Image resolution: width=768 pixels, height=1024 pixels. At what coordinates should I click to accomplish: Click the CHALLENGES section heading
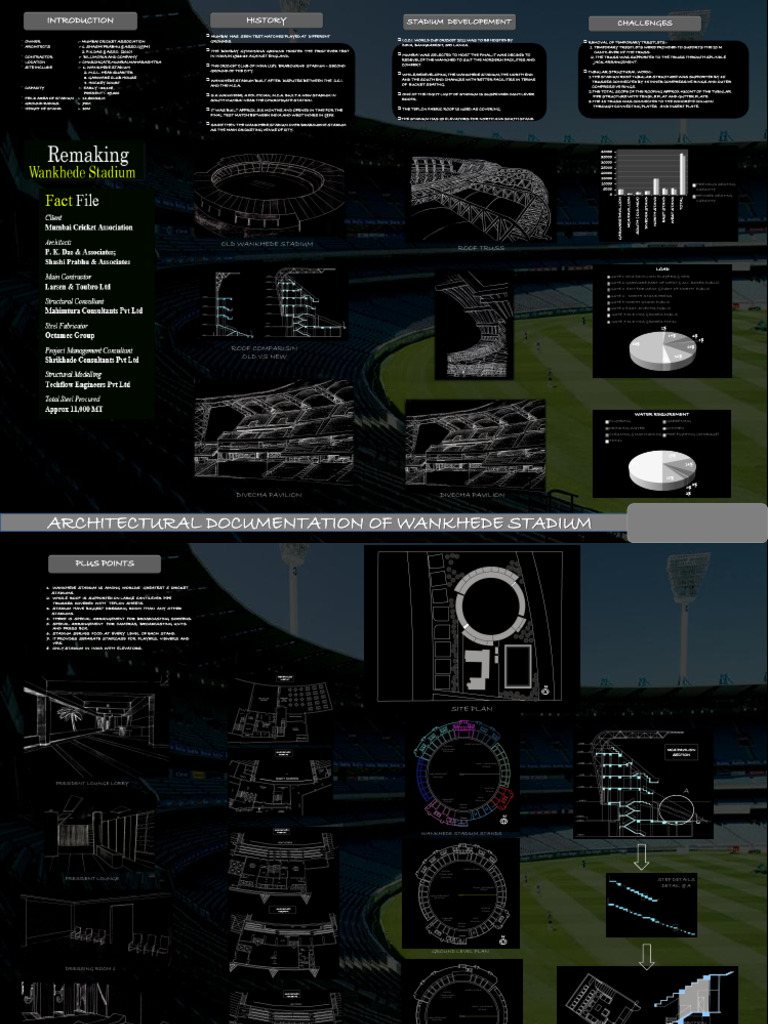pos(645,24)
